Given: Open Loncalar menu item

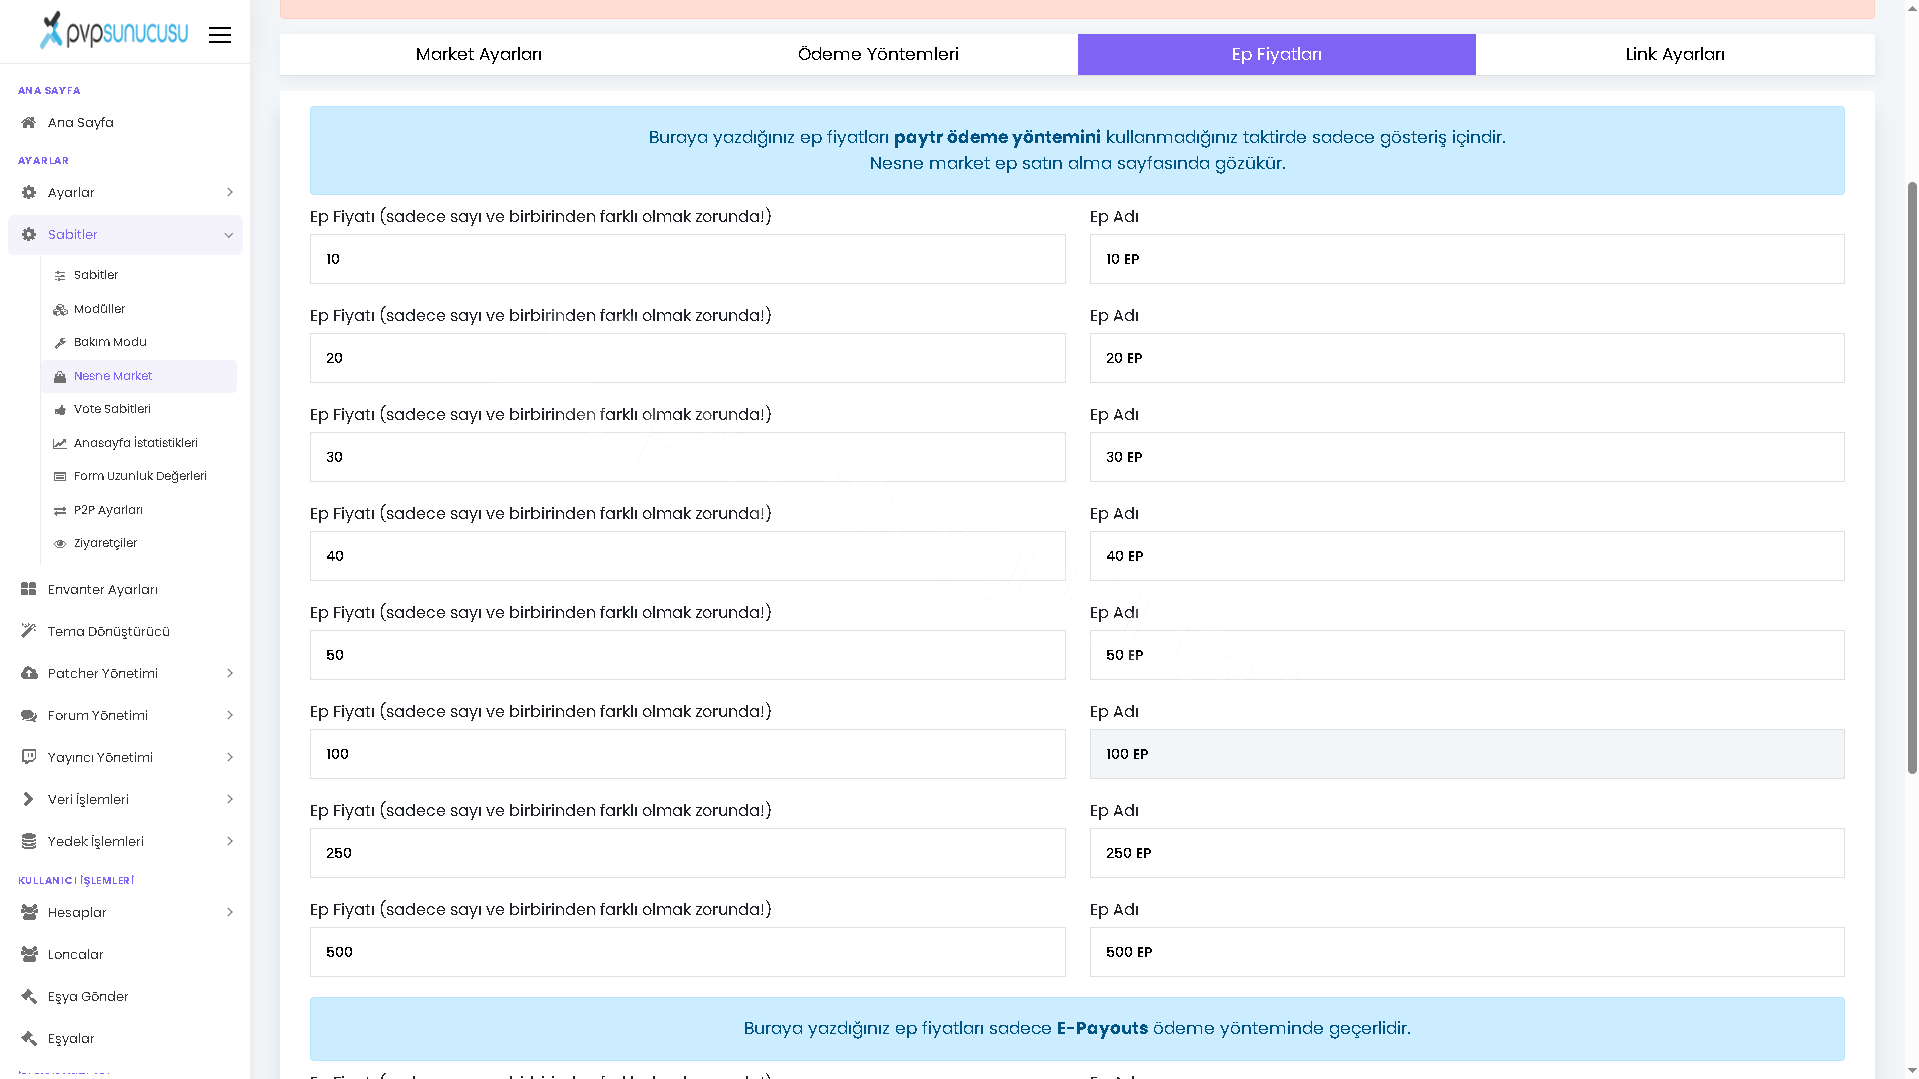Looking at the screenshot, I should 125,955.
